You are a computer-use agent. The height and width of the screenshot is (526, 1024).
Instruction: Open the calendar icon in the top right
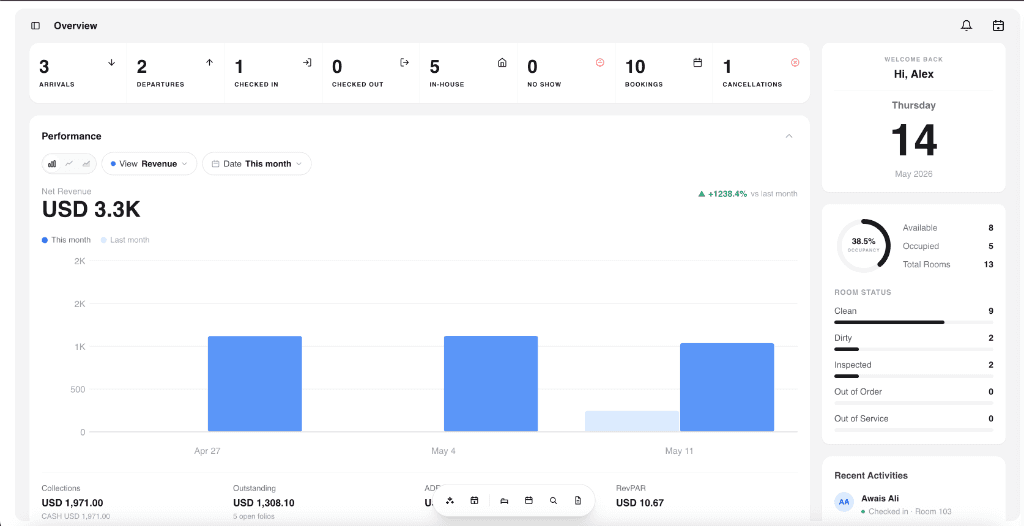pyautogui.click(x=998, y=25)
